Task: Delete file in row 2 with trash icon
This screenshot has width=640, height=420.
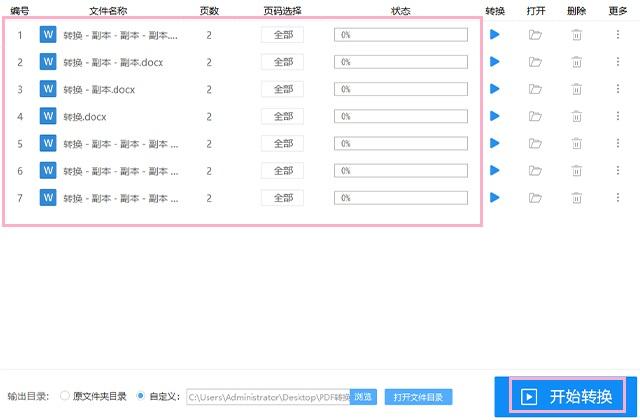Action: click(x=576, y=62)
